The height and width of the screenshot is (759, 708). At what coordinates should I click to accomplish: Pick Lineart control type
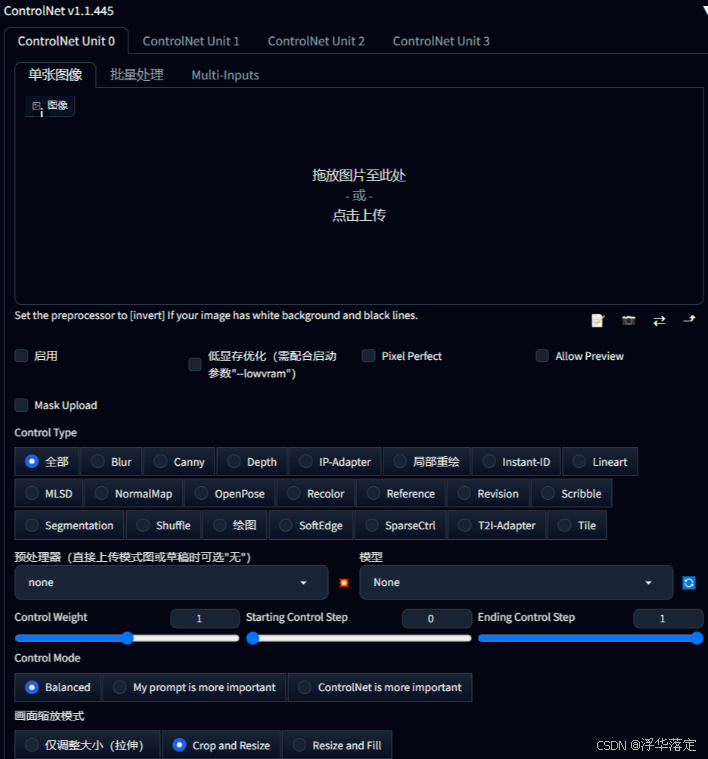coord(600,462)
